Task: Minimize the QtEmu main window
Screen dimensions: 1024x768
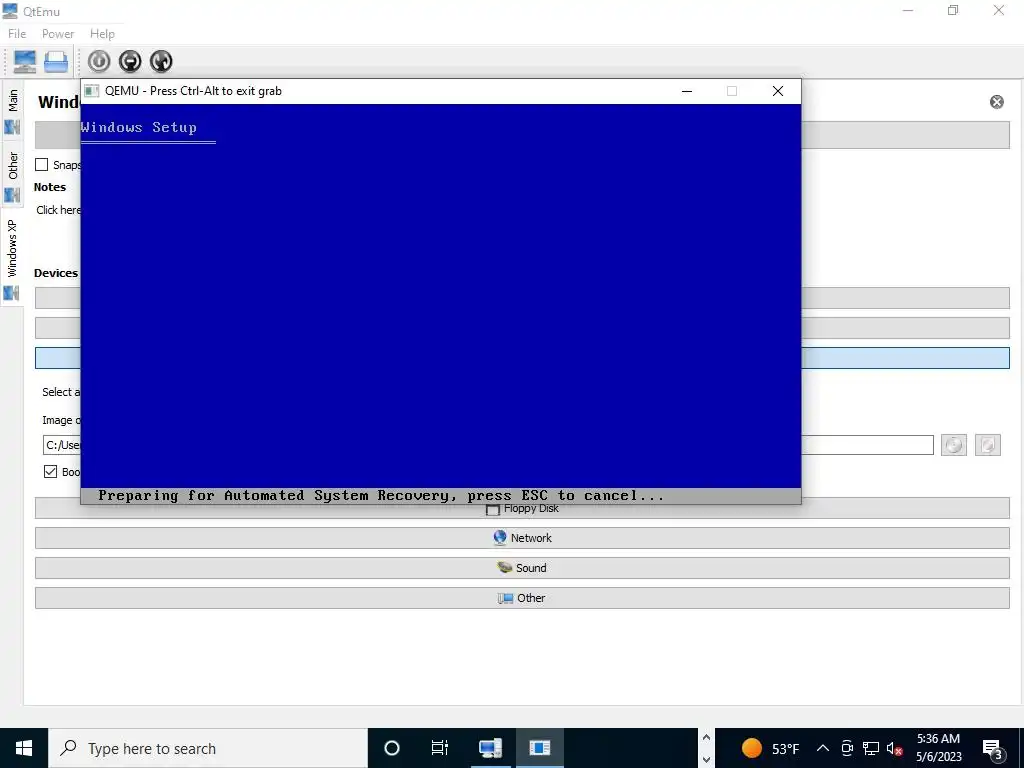Action: click(x=908, y=10)
